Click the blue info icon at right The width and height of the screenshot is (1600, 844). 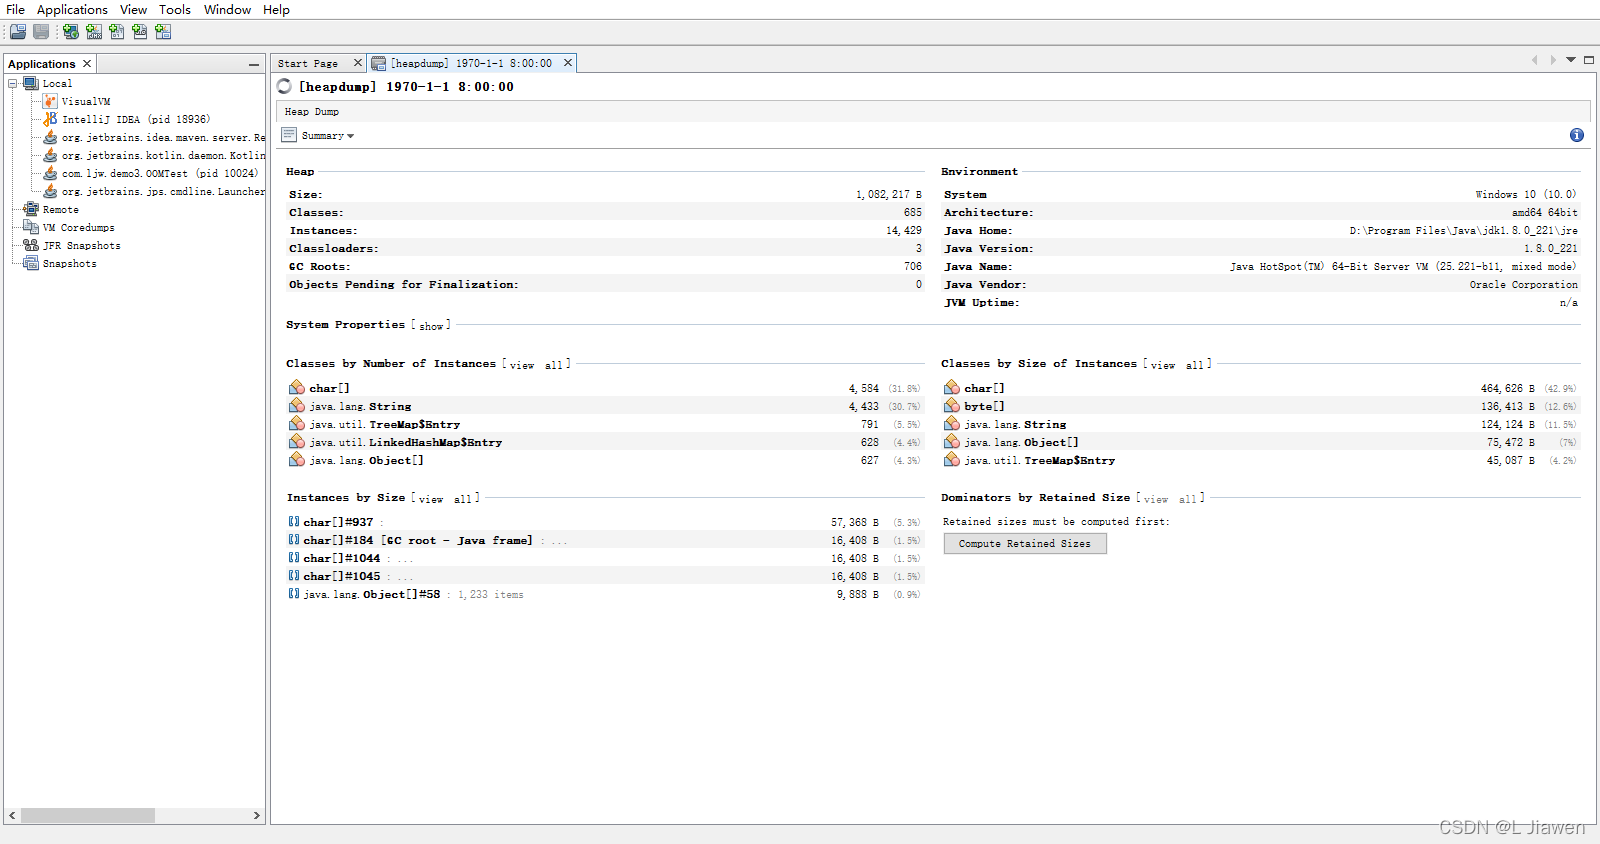pos(1577,135)
